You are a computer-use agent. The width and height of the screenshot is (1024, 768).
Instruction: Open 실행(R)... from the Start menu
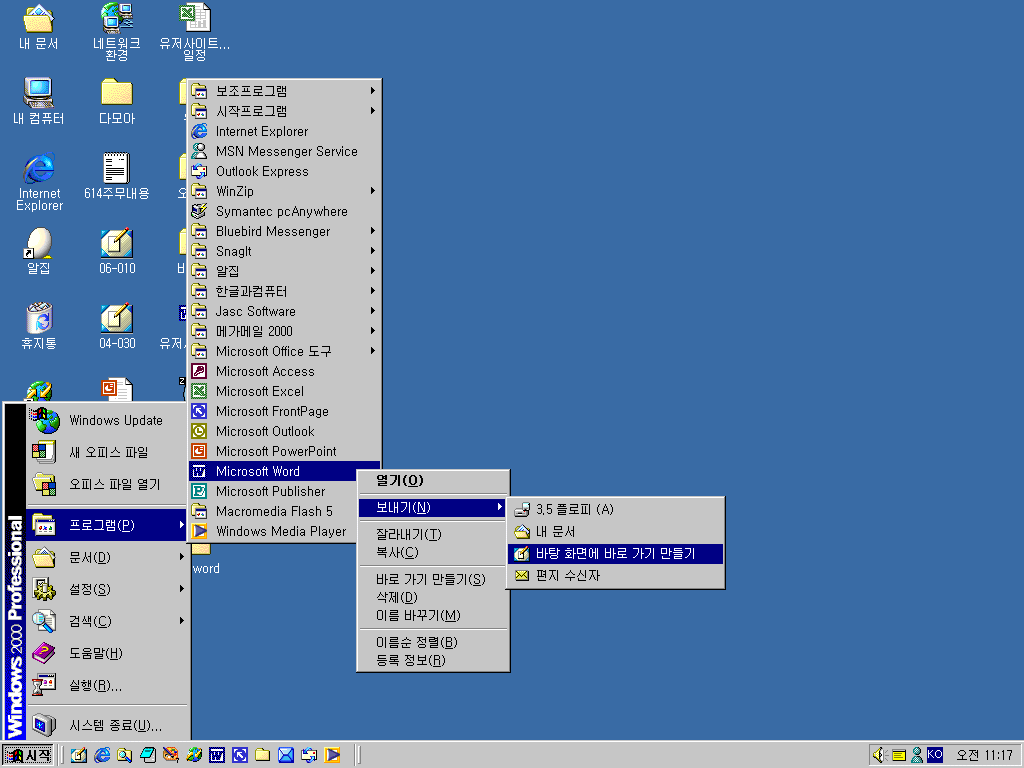[x=107, y=685]
